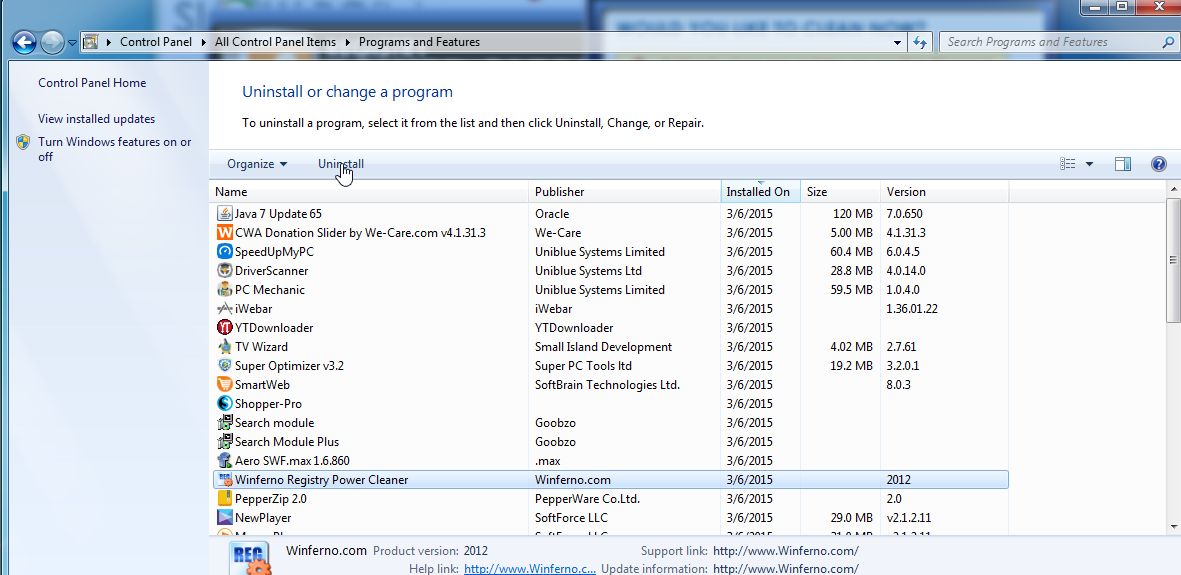Select the SpeedUpMyPC entry
Image resolution: width=1181 pixels, height=575 pixels.
click(610, 252)
